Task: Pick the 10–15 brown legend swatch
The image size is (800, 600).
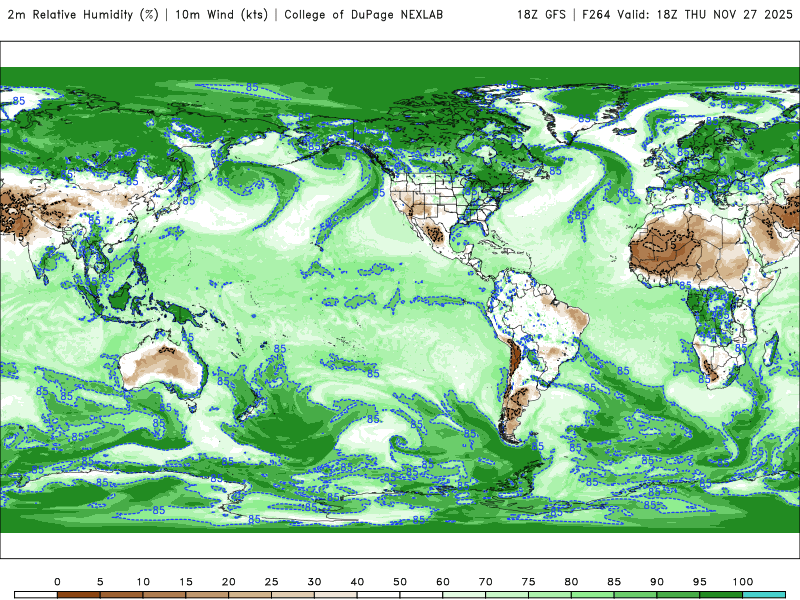Action: 164,595
